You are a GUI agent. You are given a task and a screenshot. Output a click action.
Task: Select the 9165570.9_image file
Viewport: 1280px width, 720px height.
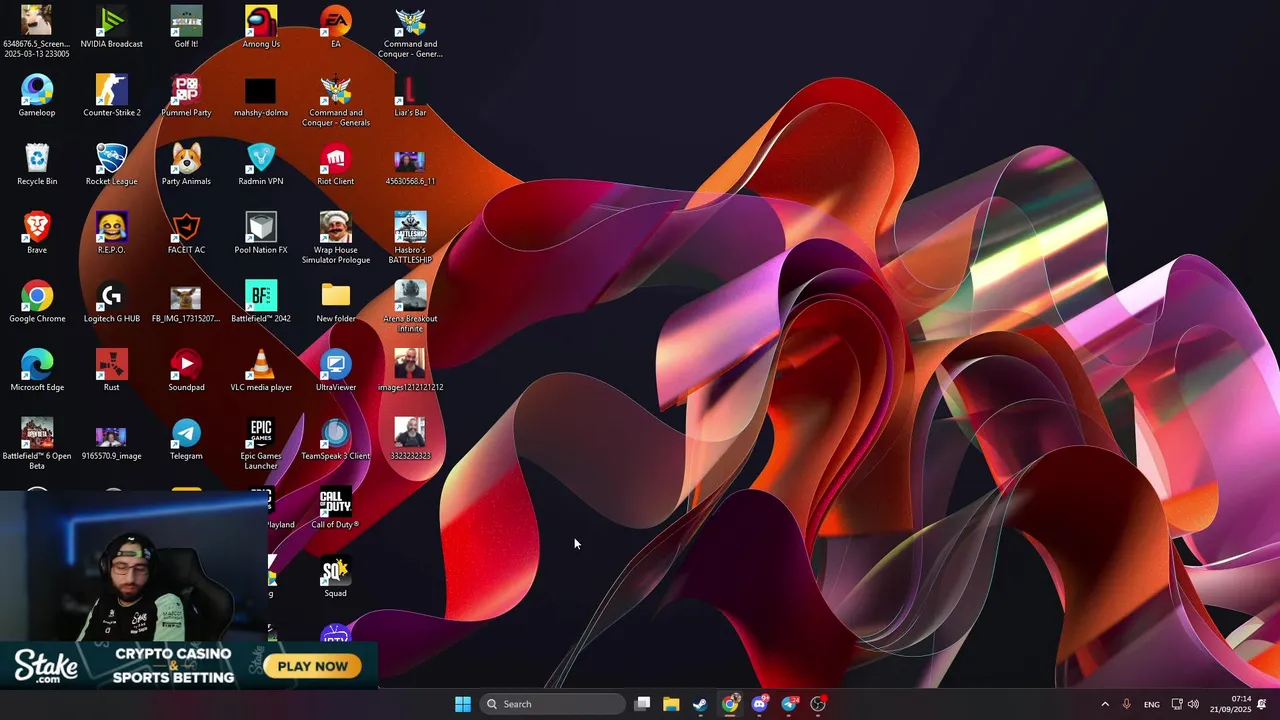point(111,440)
